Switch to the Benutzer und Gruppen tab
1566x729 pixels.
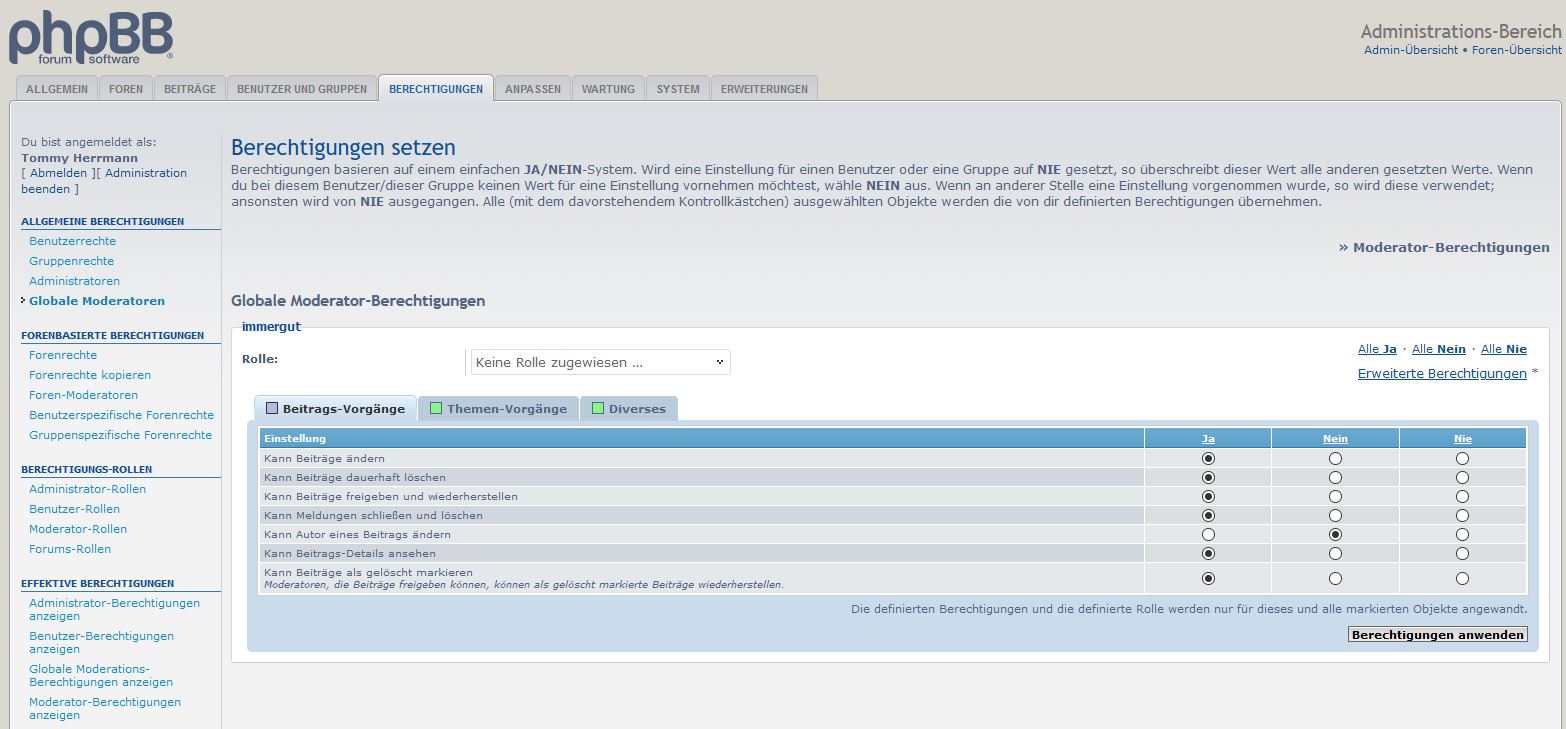302,89
